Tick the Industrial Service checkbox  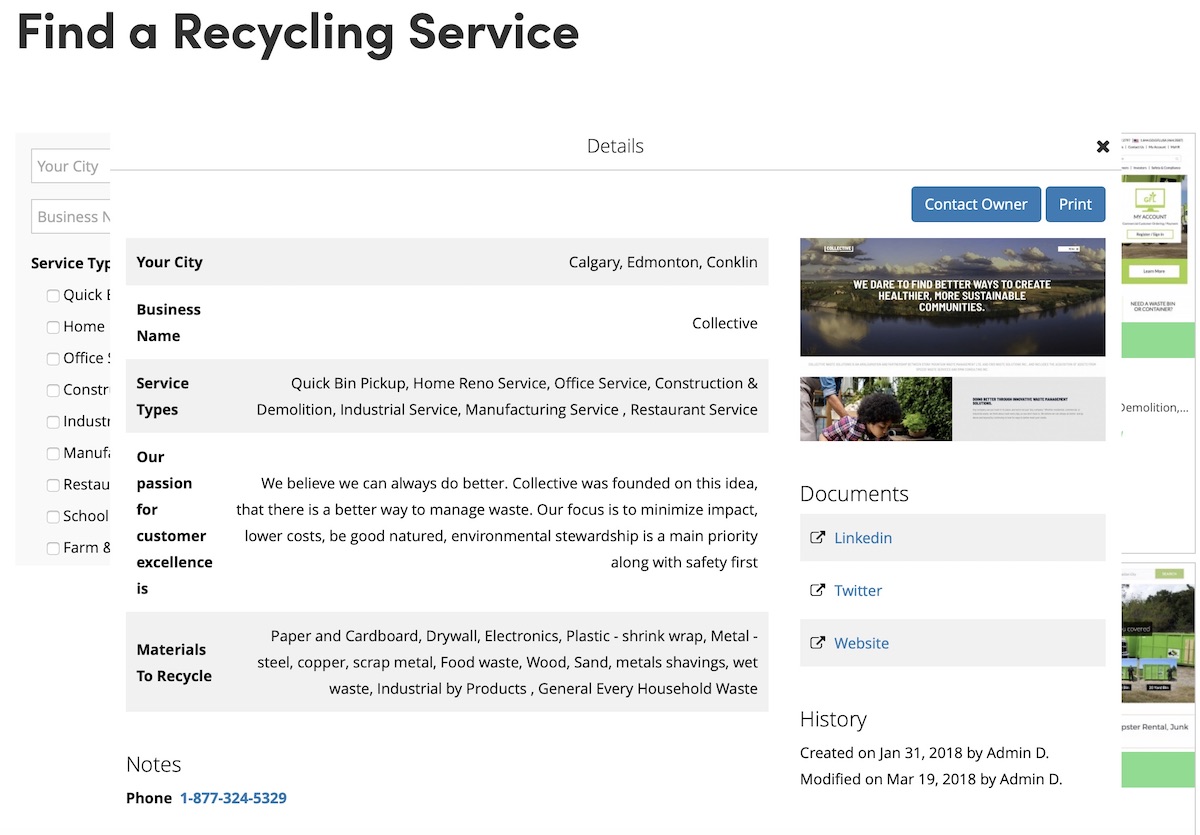click(53, 422)
